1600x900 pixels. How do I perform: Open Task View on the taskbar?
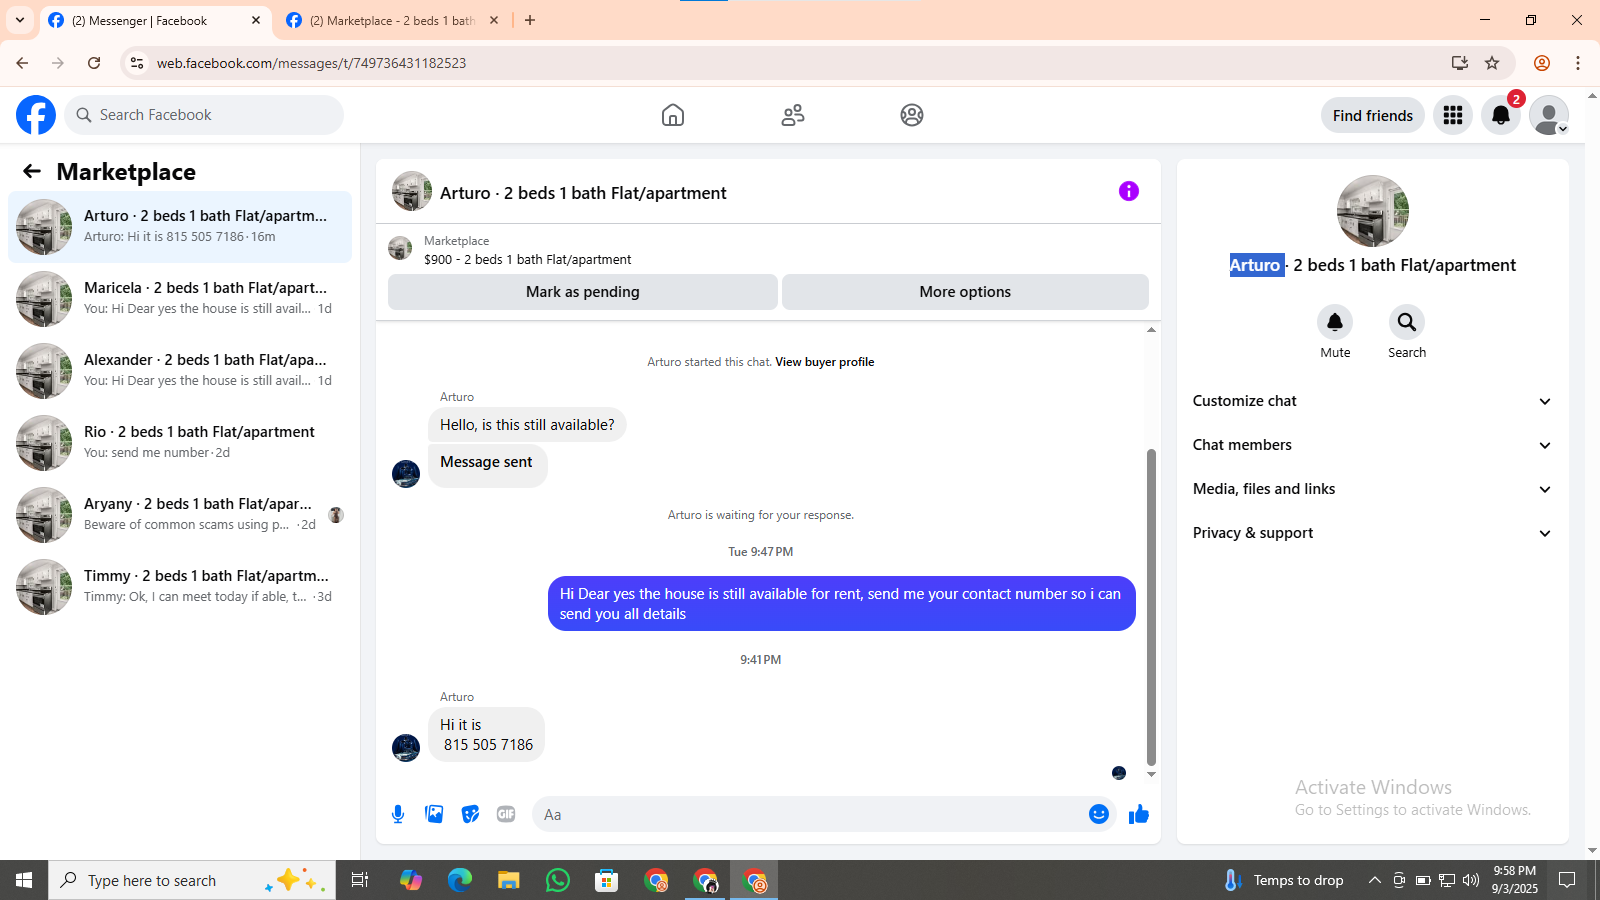(x=360, y=880)
